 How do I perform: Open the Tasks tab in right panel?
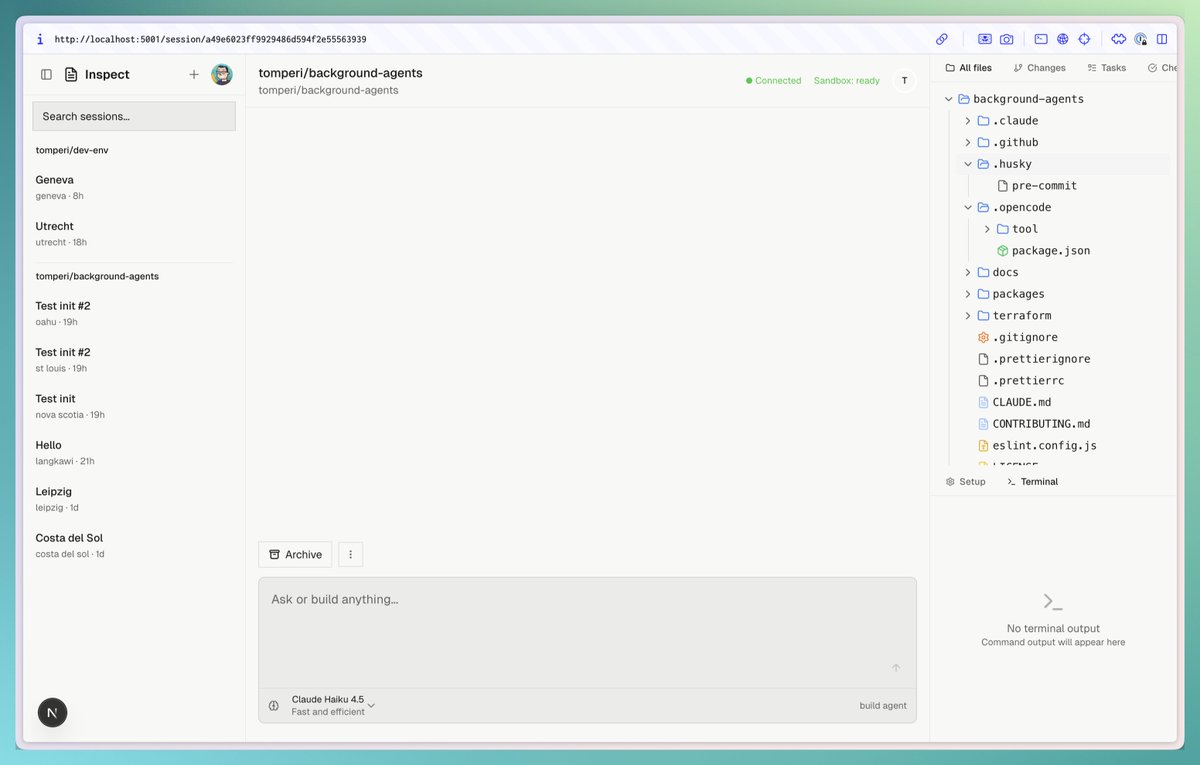1106,67
